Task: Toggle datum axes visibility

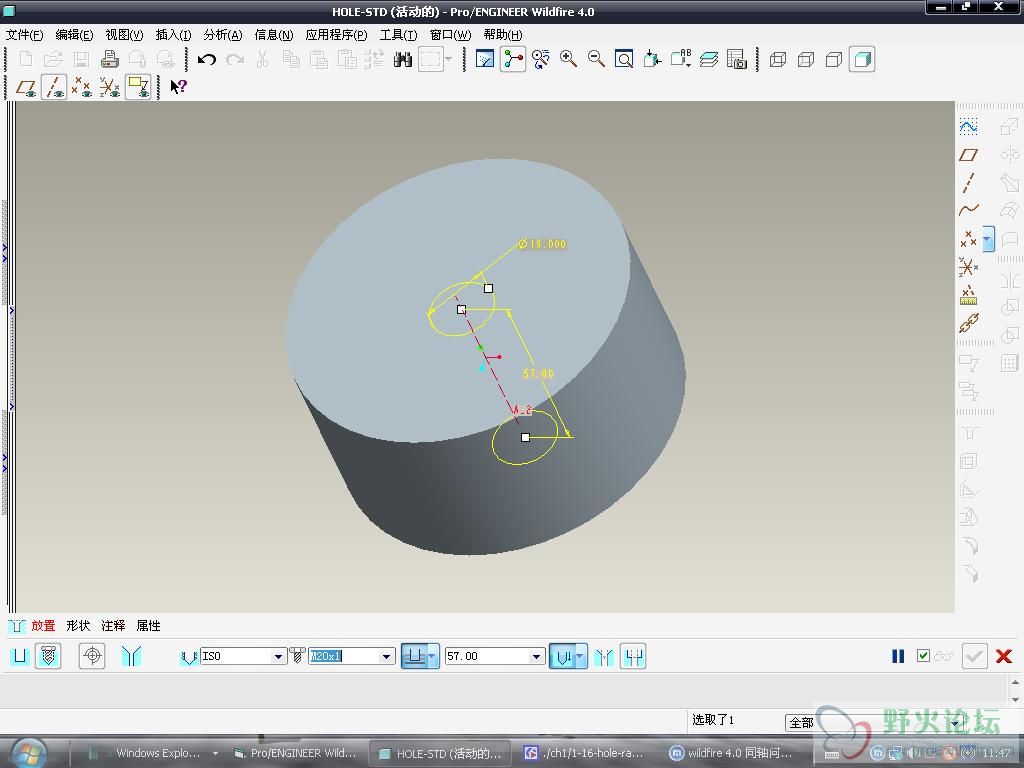Action: click(54, 87)
